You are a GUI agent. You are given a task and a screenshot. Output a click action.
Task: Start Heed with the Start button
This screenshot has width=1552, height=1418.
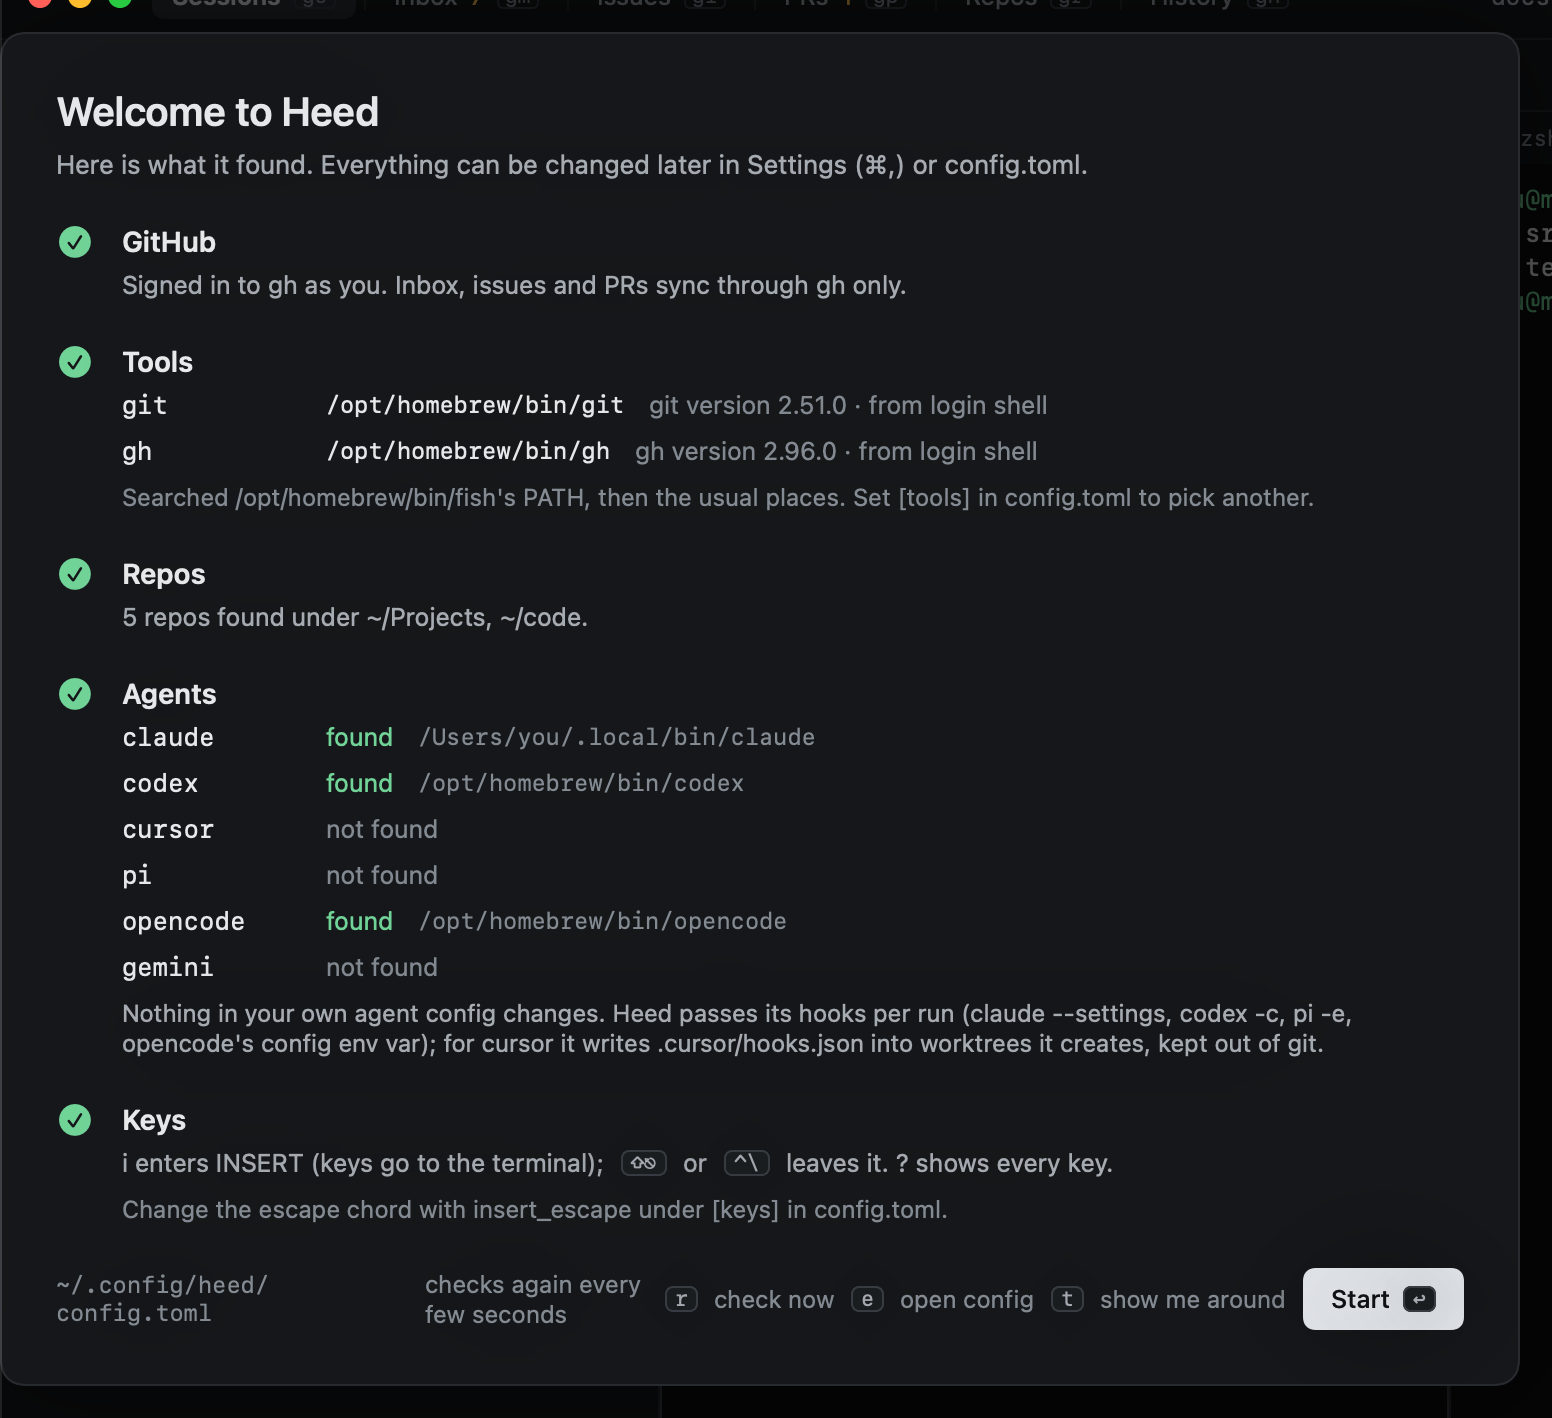click(x=1383, y=1299)
